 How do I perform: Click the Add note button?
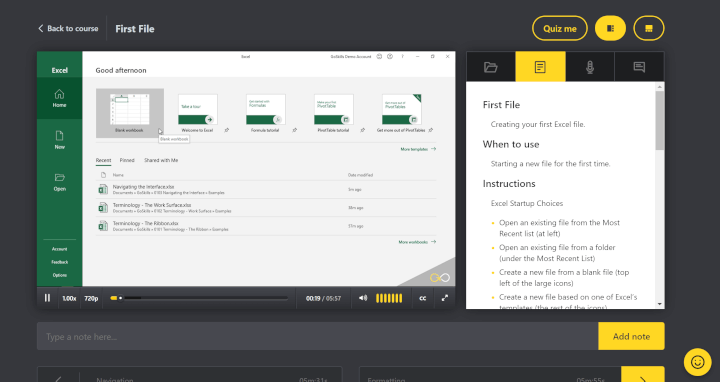(631, 336)
